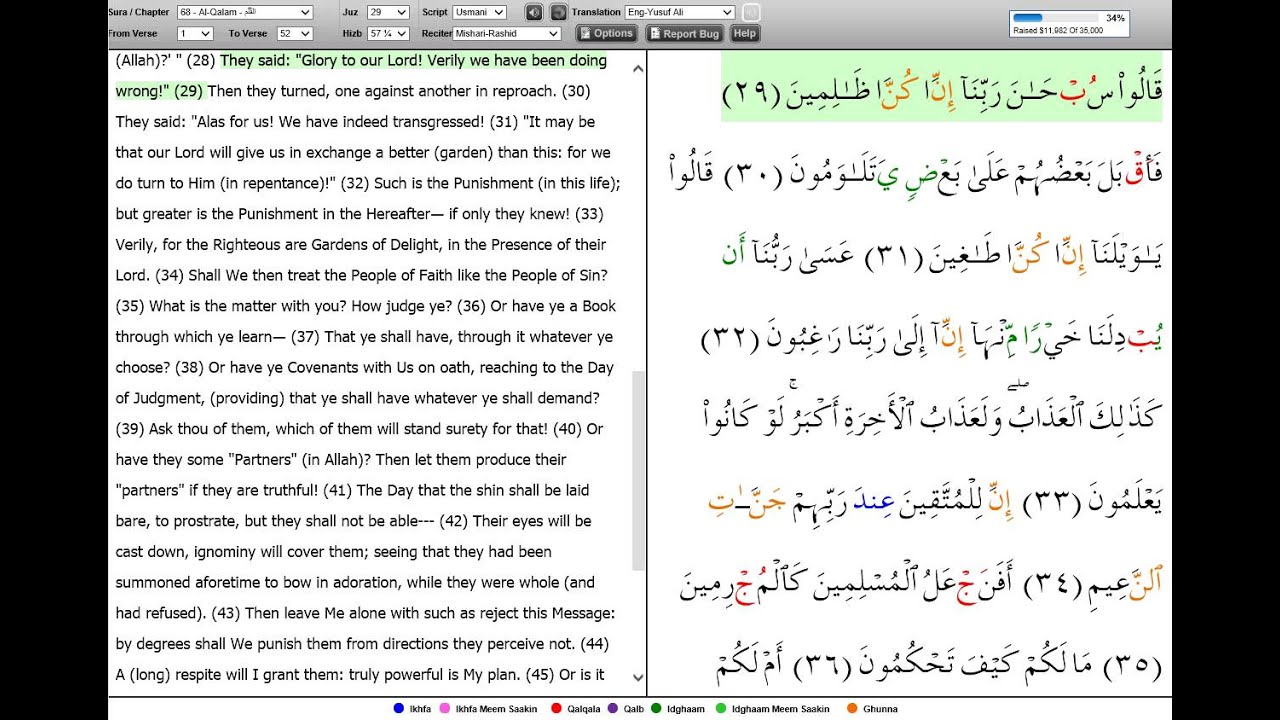The image size is (1280, 720).
Task: Click the Ghunna legend label
Action: click(879, 709)
